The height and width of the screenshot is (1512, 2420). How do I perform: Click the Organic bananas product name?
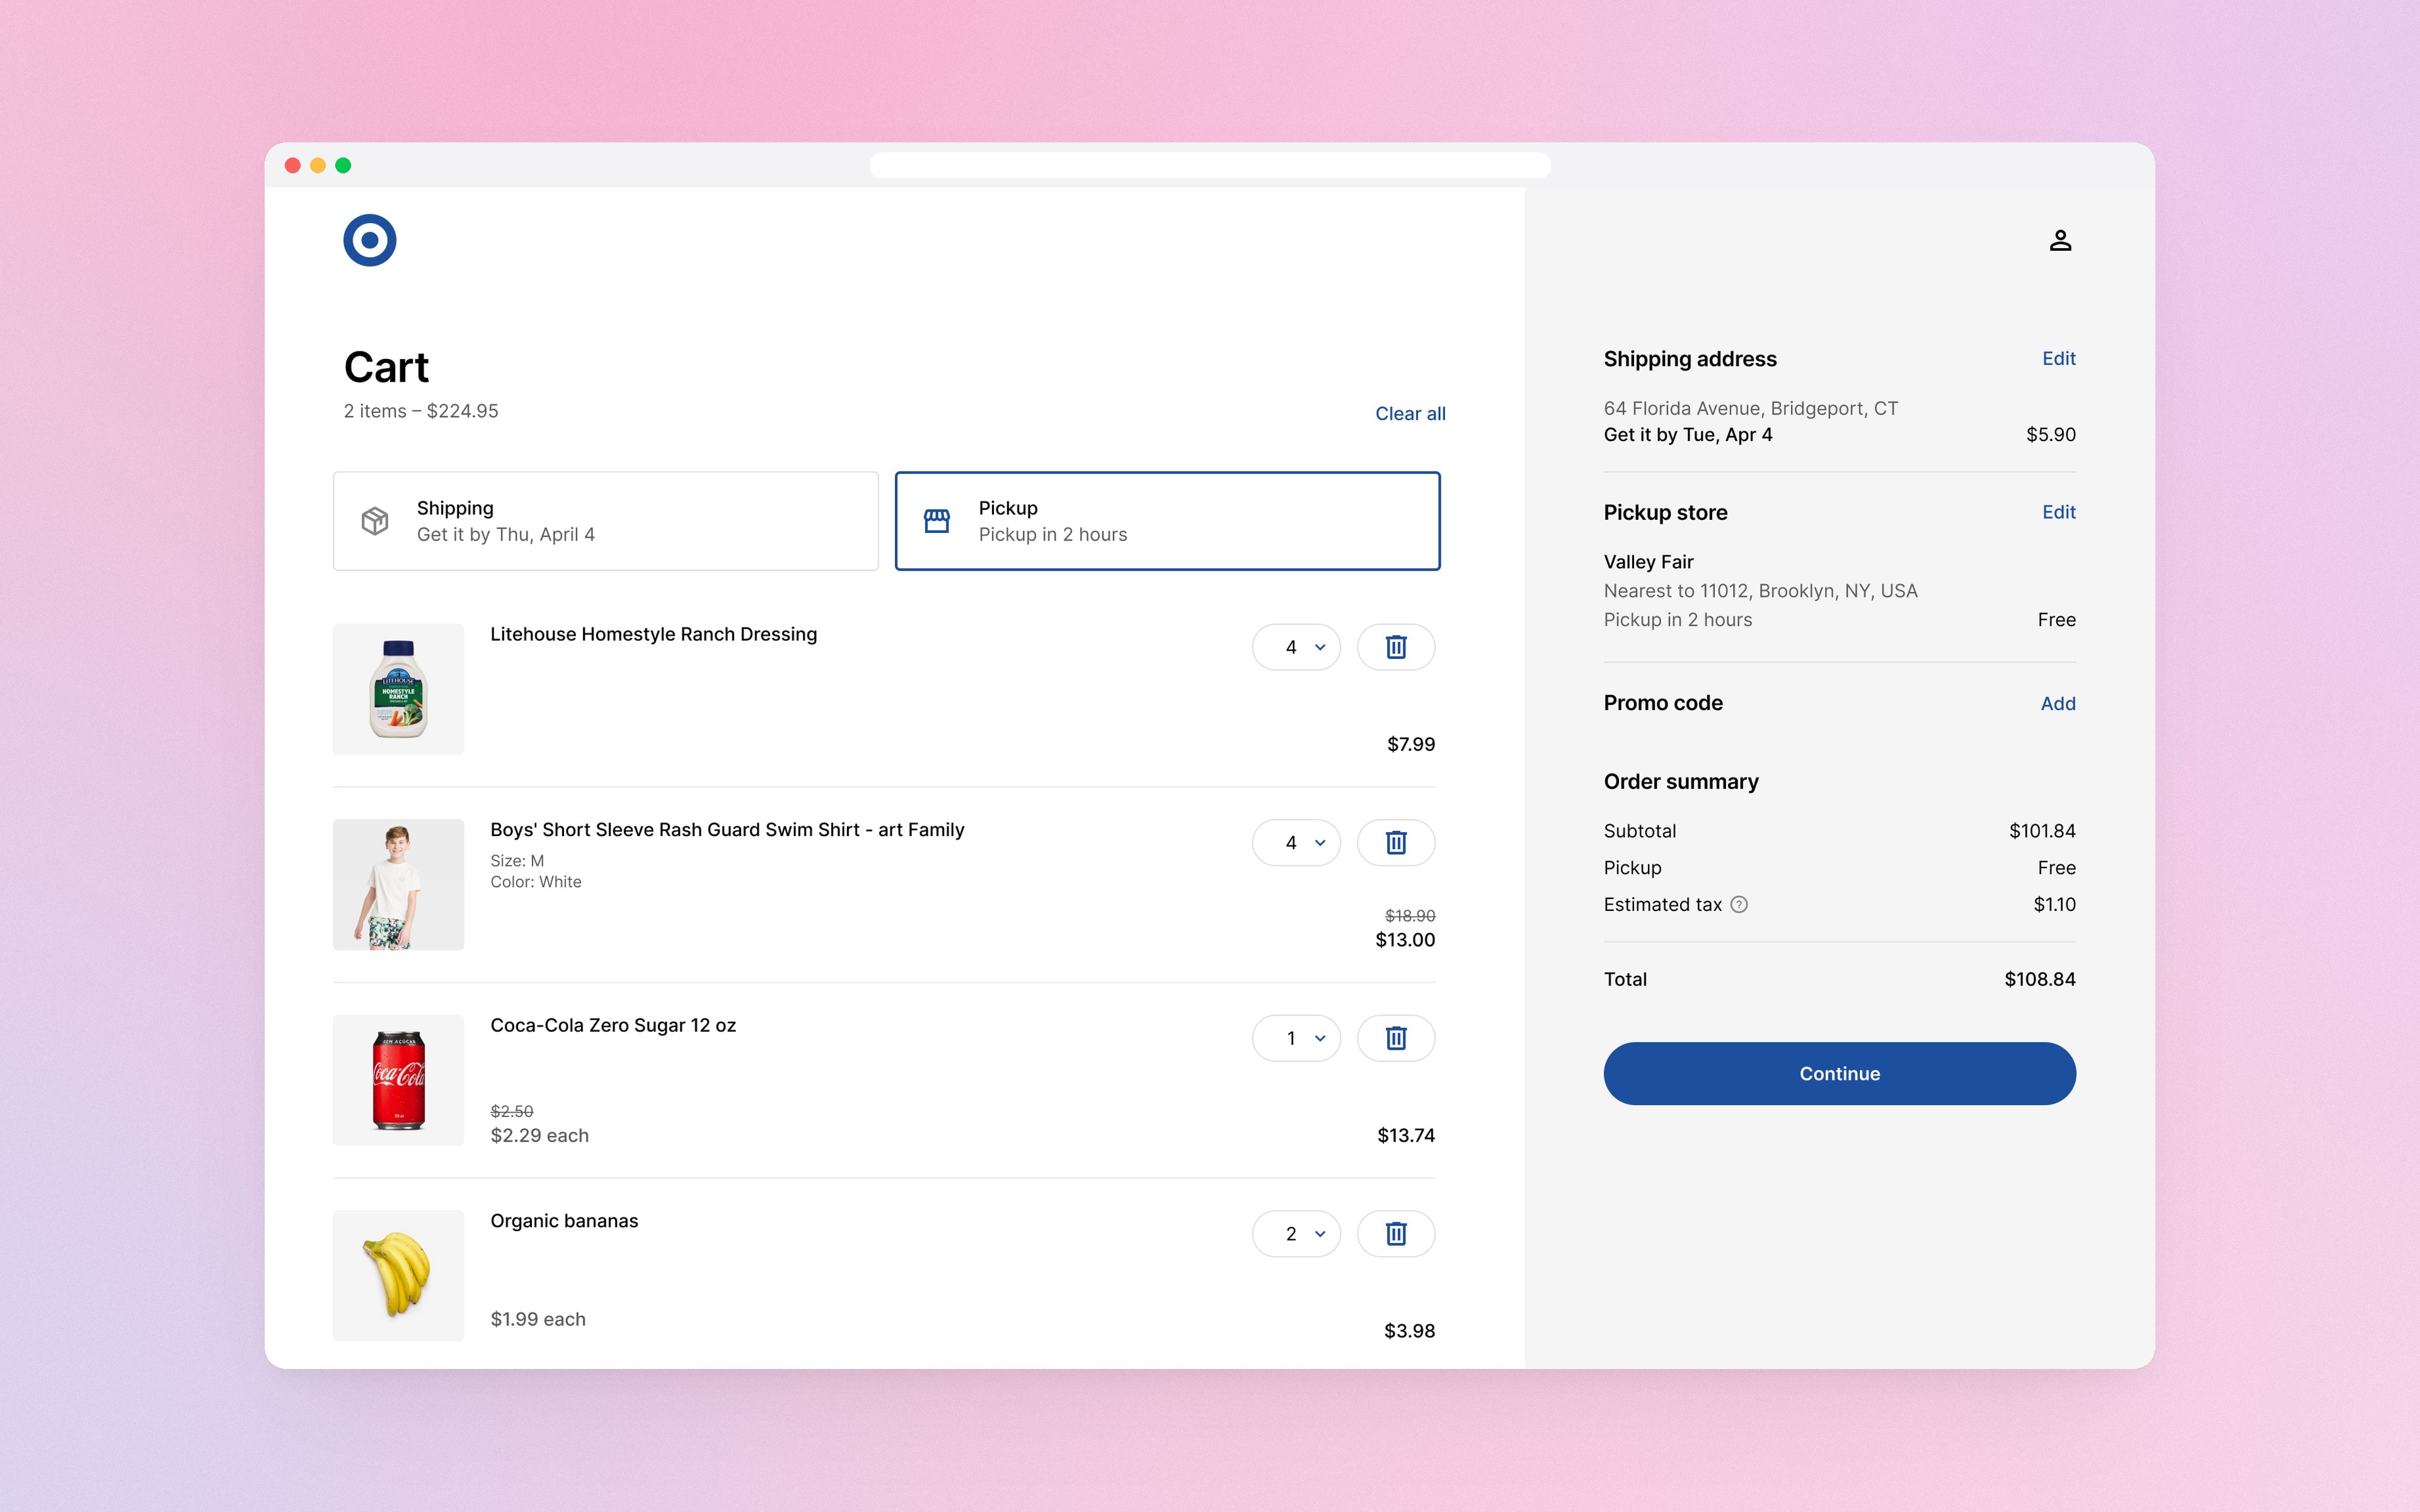point(564,1221)
